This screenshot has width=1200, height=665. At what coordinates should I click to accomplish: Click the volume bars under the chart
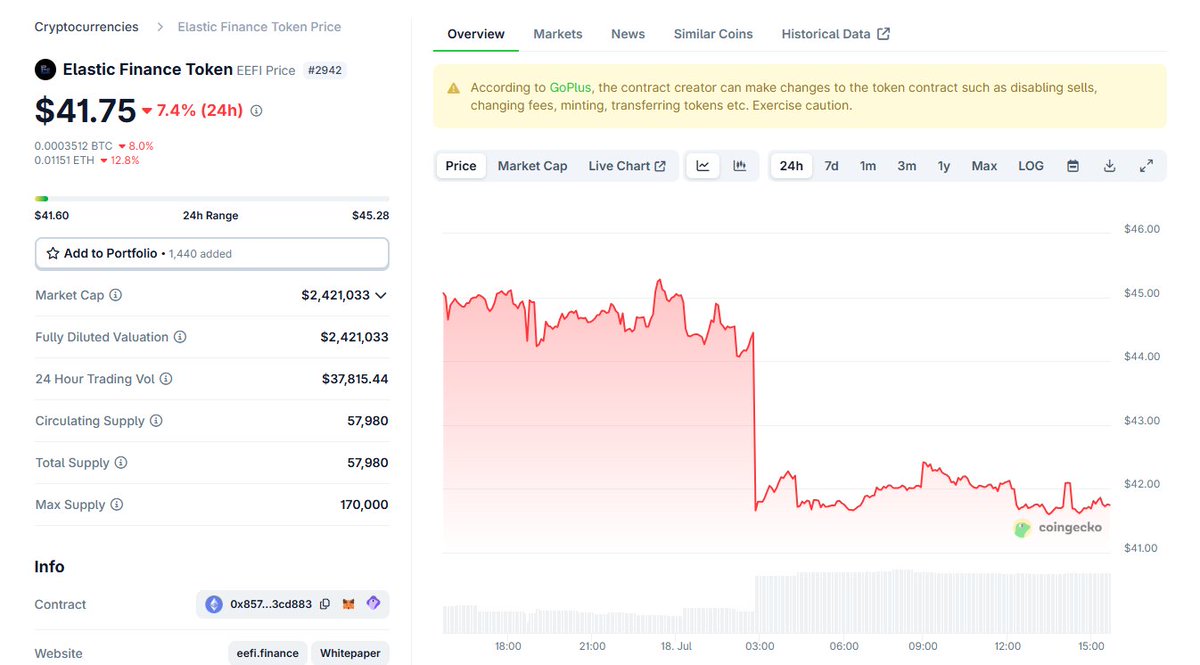776,602
